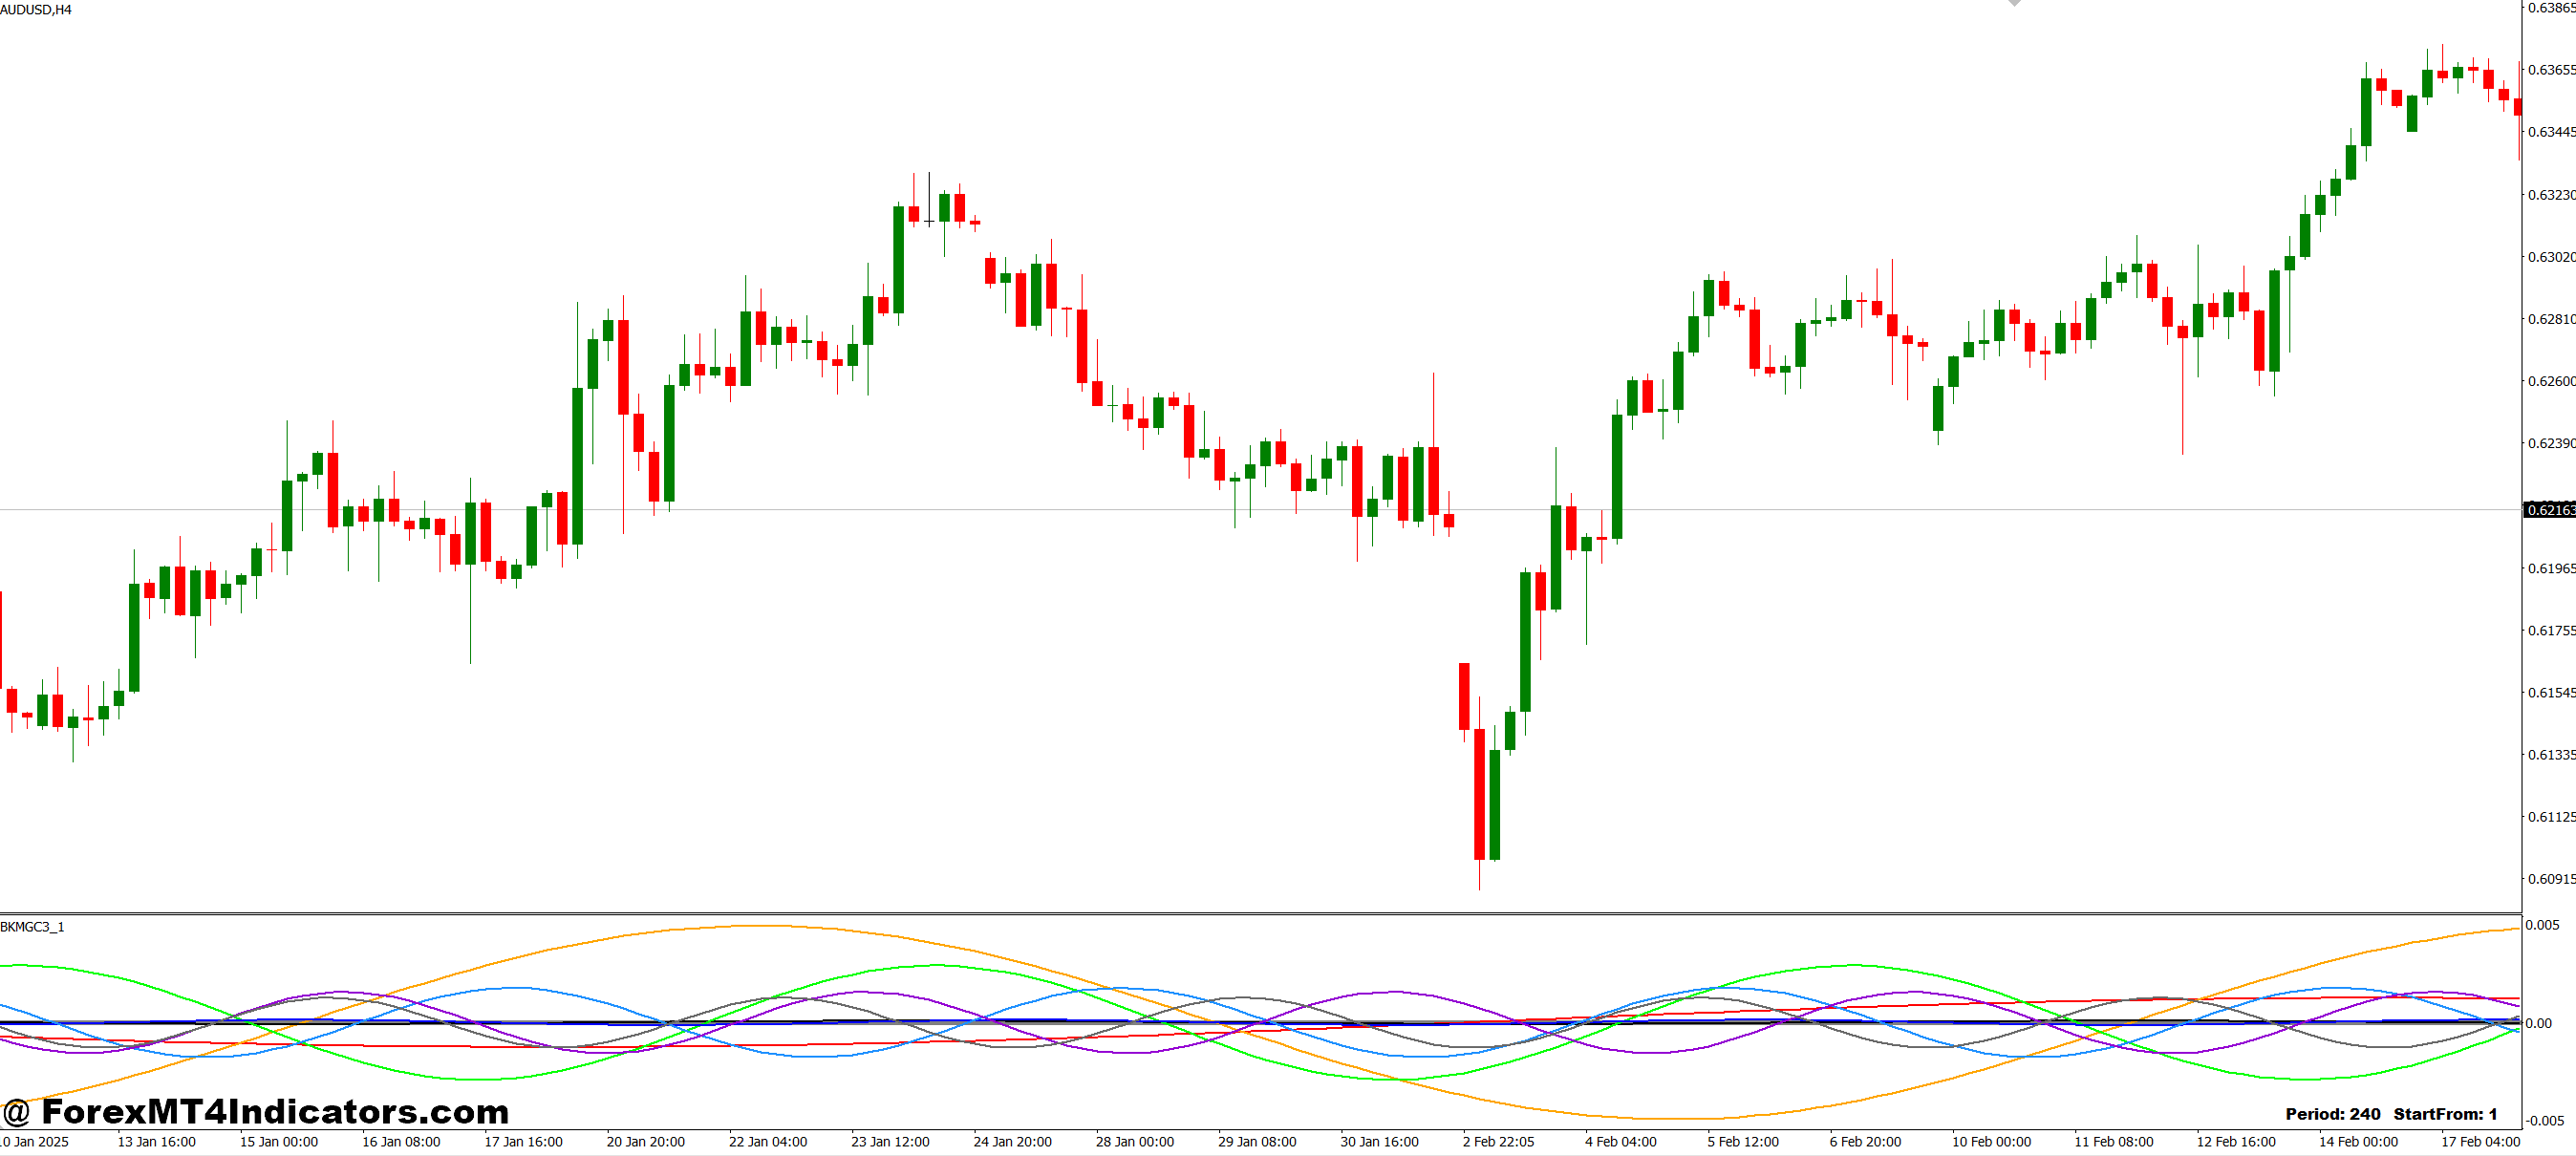Click the 17 Feb 04:00 date label
The width and height of the screenshot is (2576, 1156).
coord(2480,1142)
